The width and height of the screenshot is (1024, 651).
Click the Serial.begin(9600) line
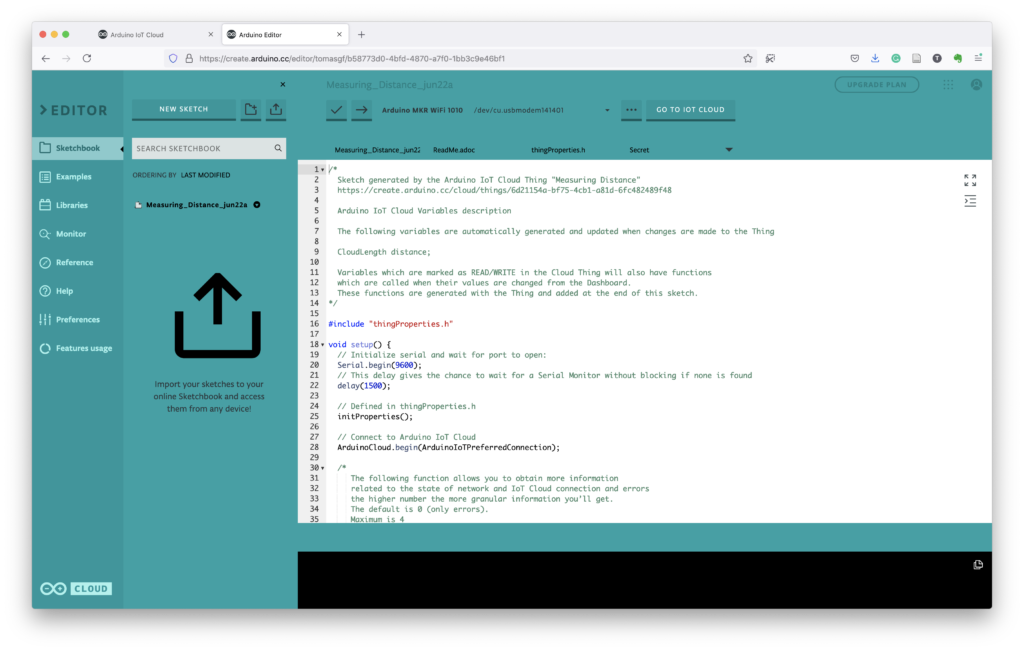[x=379, y=365]
